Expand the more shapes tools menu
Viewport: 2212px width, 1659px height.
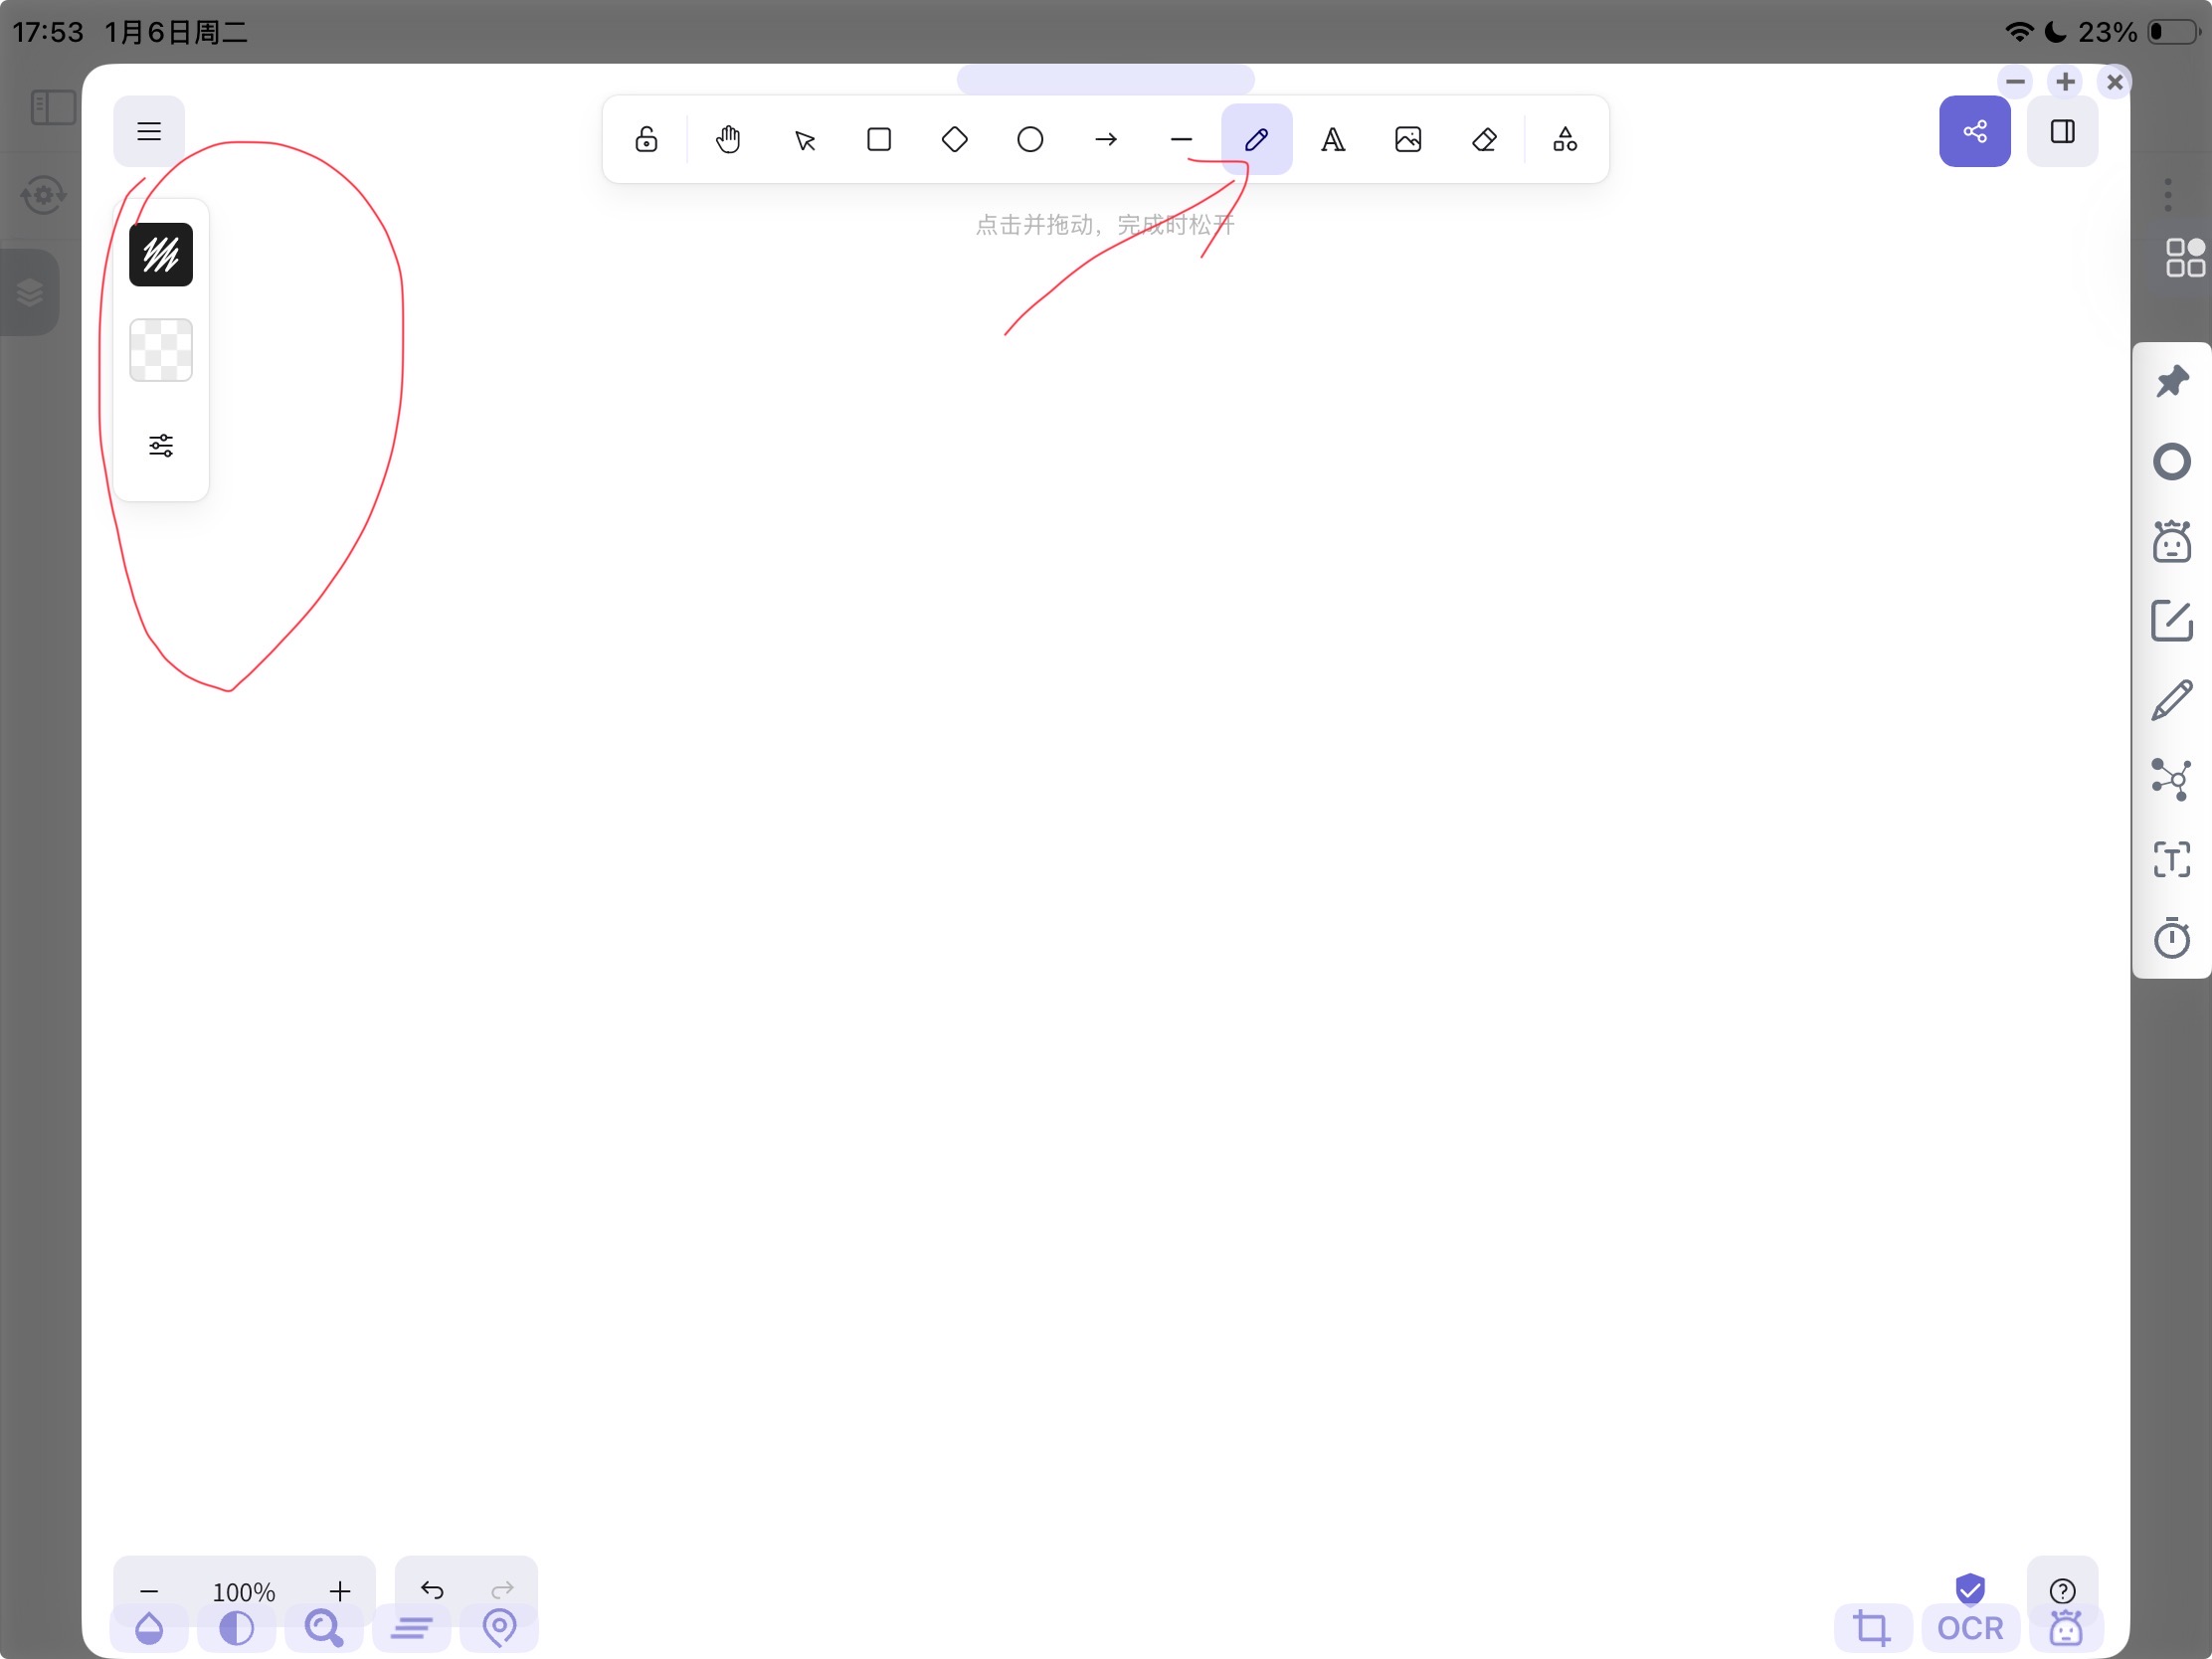point(1565,139)
